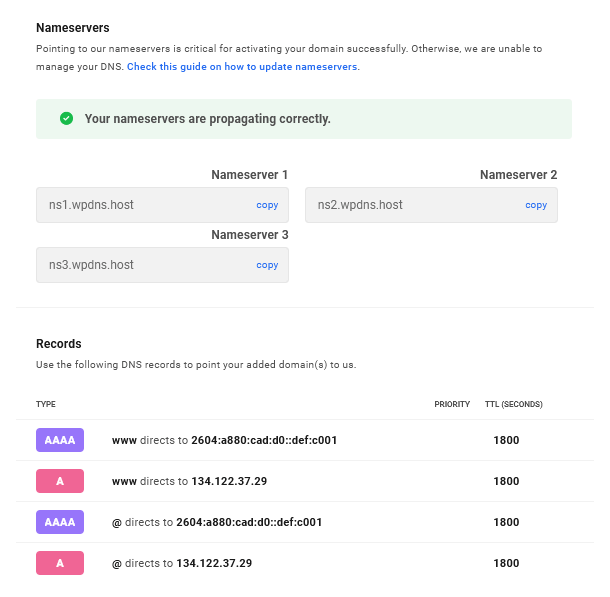The image size is (610, 597).
Task: Click the PRIORITY column header
Action: click(452, 404)
